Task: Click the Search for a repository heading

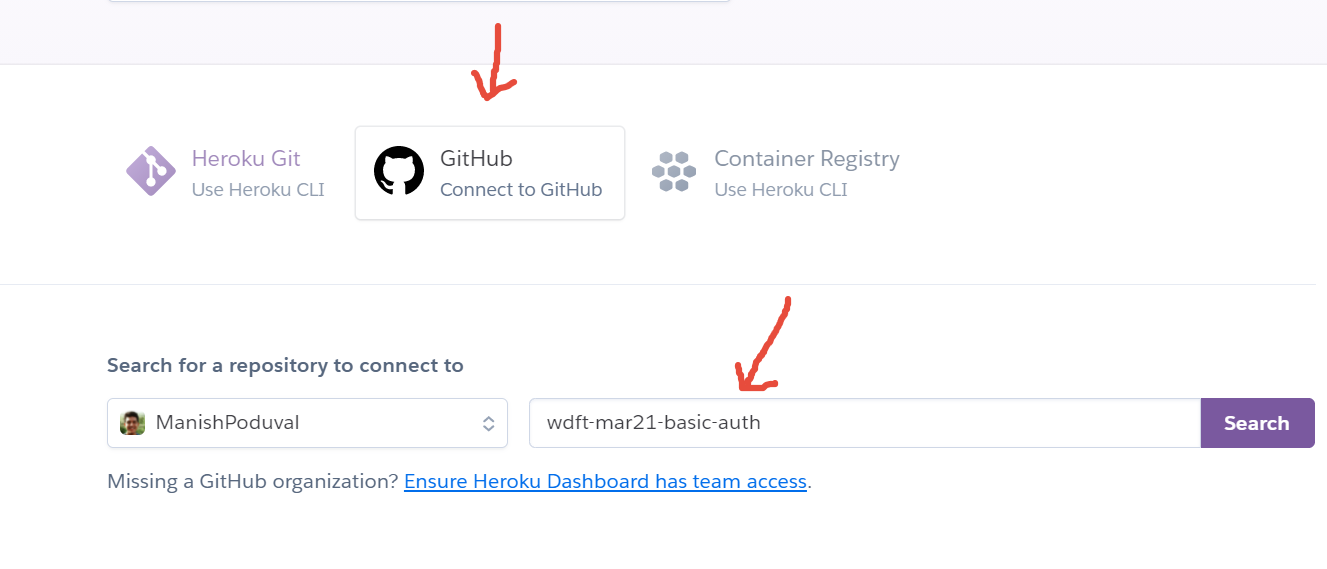Action: pyautogui.click(x=285, y=365)
